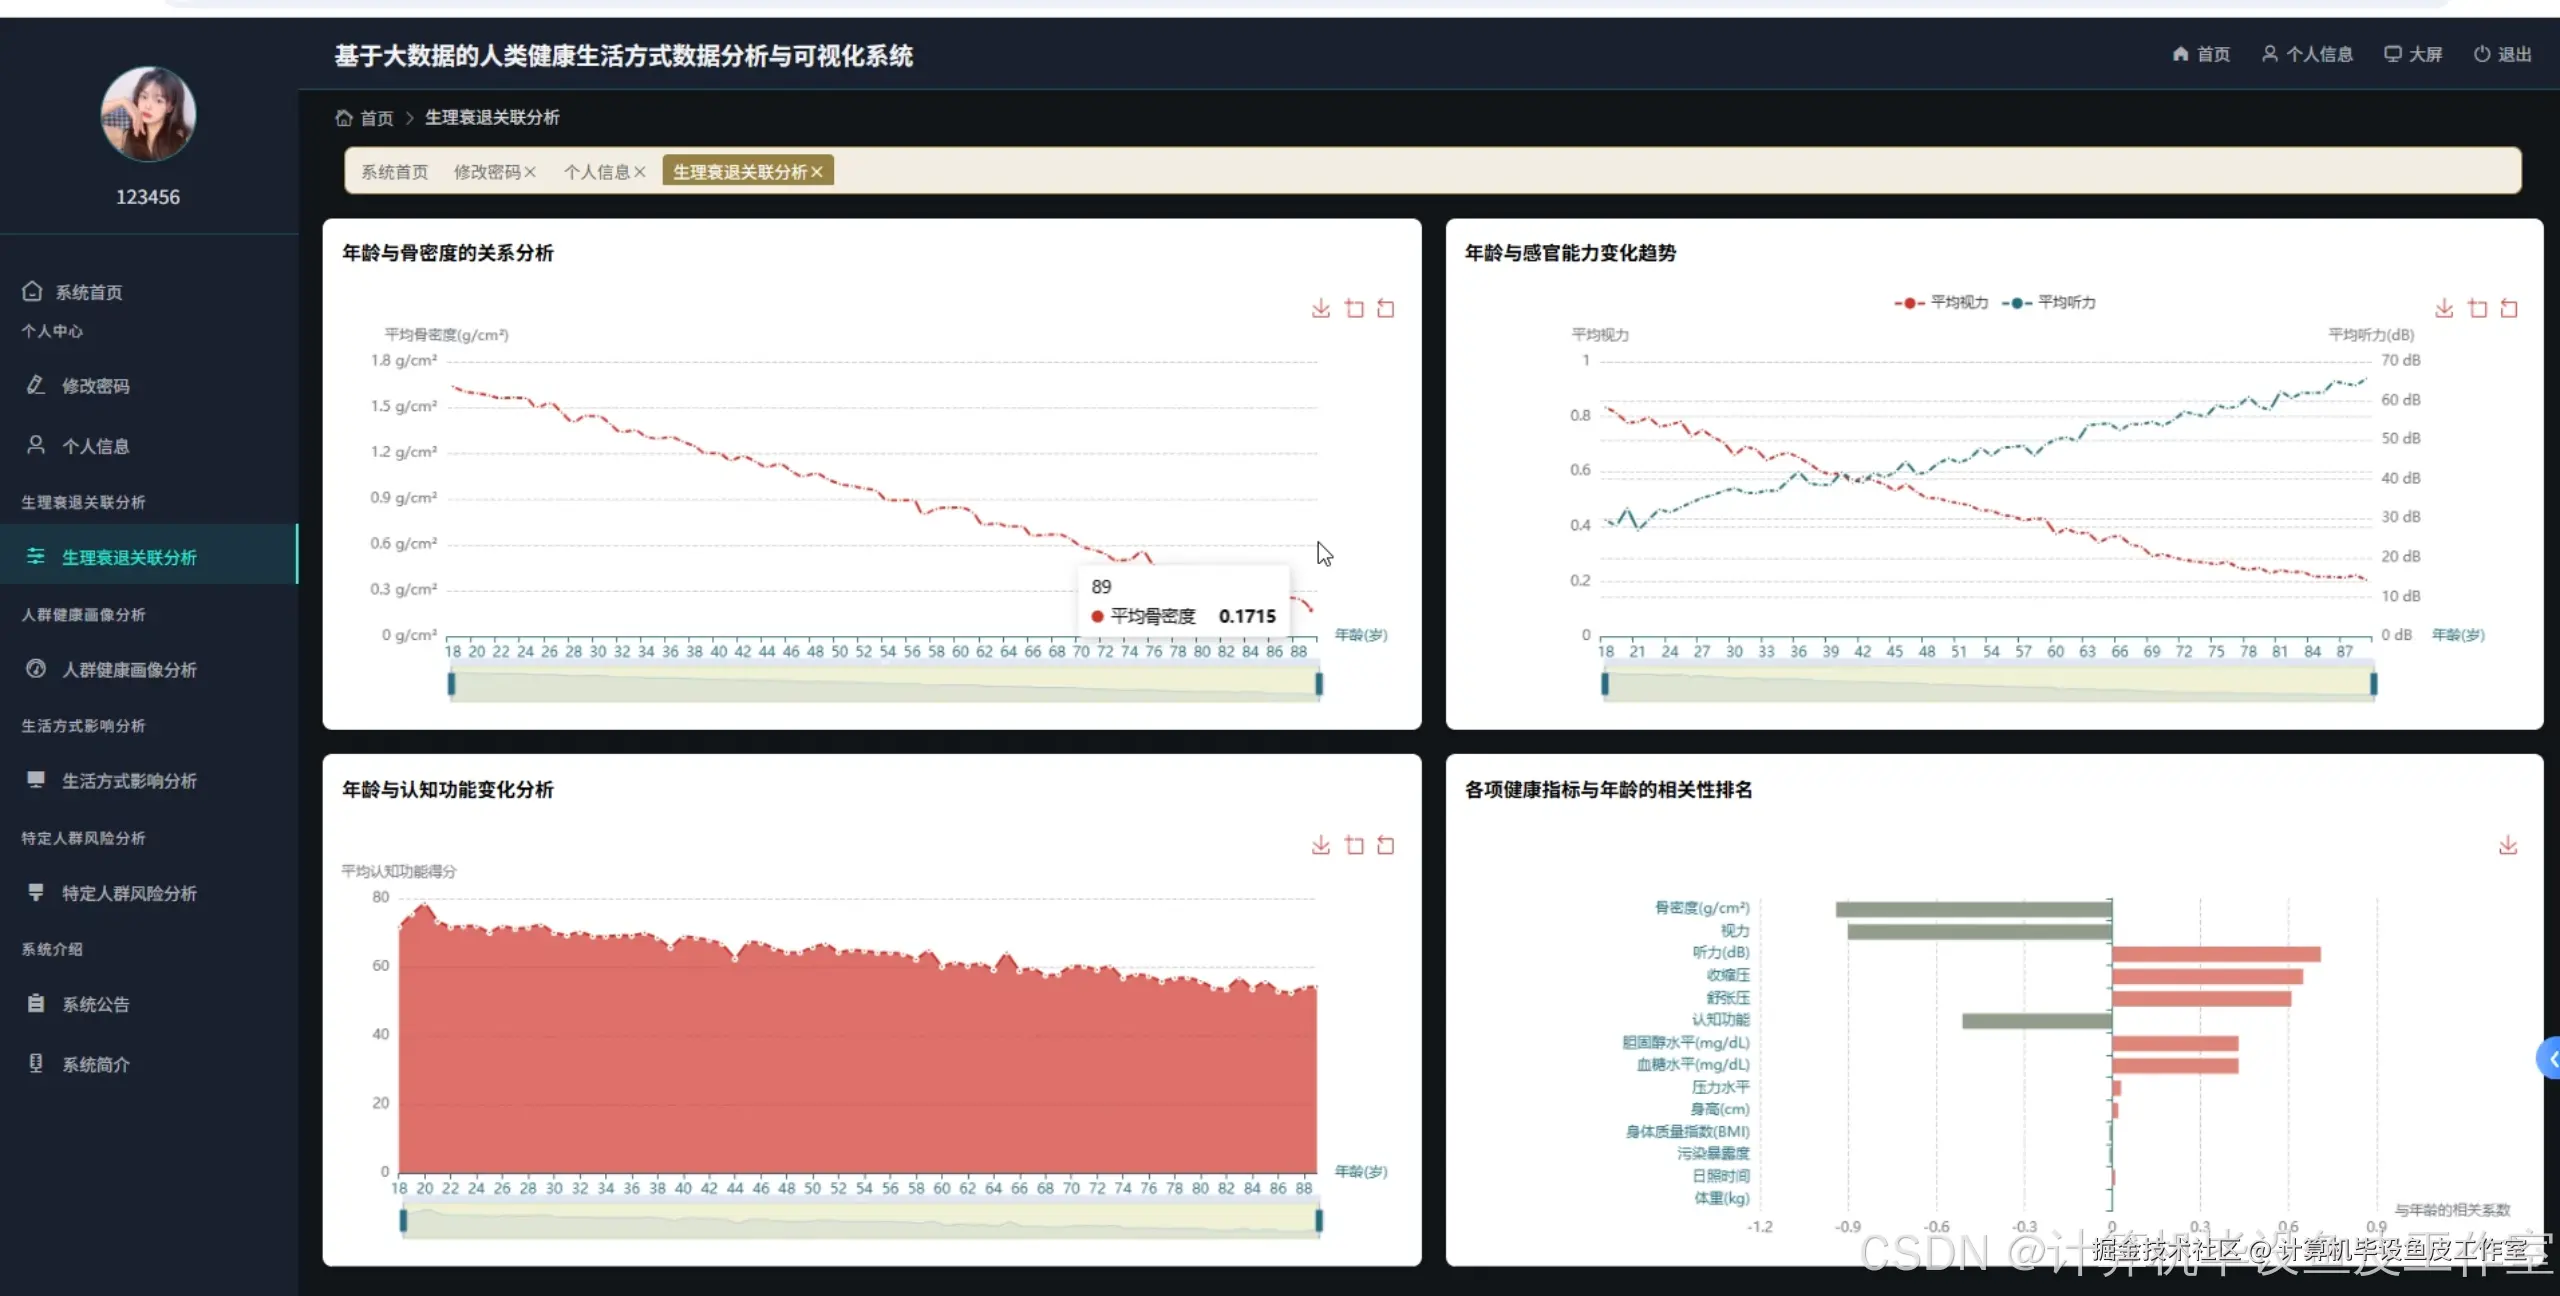
Task: Click save icon on cognitive function chart
Action: tap(1320, 846)
